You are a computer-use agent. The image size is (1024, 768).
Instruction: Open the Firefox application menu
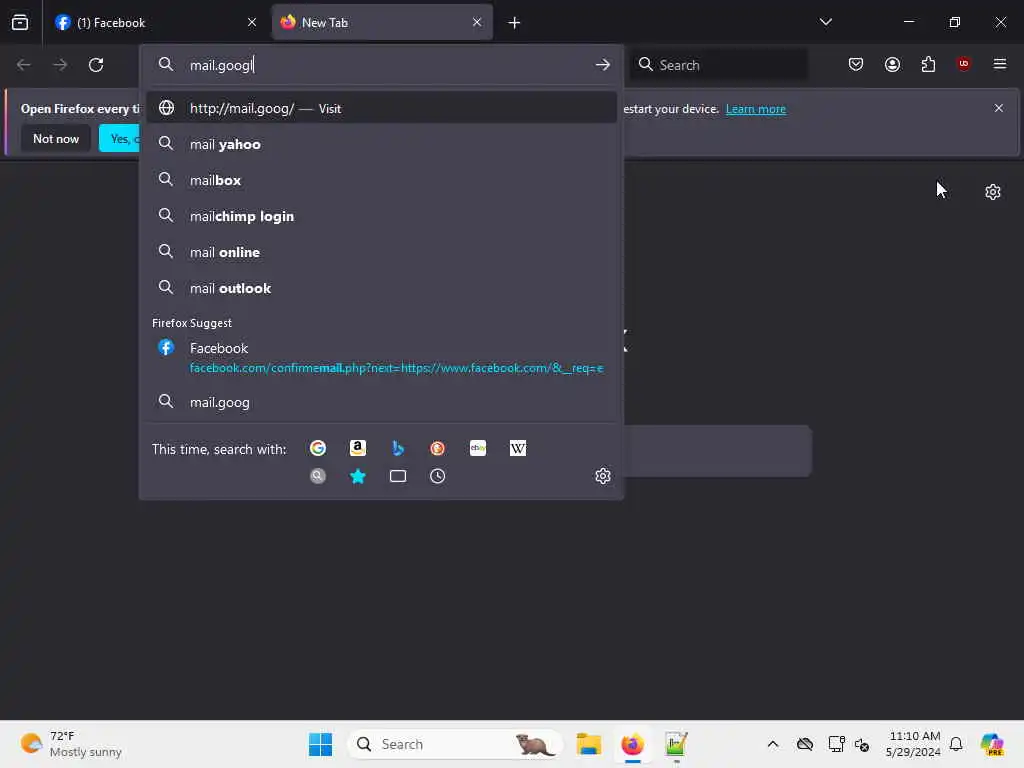[x=1000, y=64]
